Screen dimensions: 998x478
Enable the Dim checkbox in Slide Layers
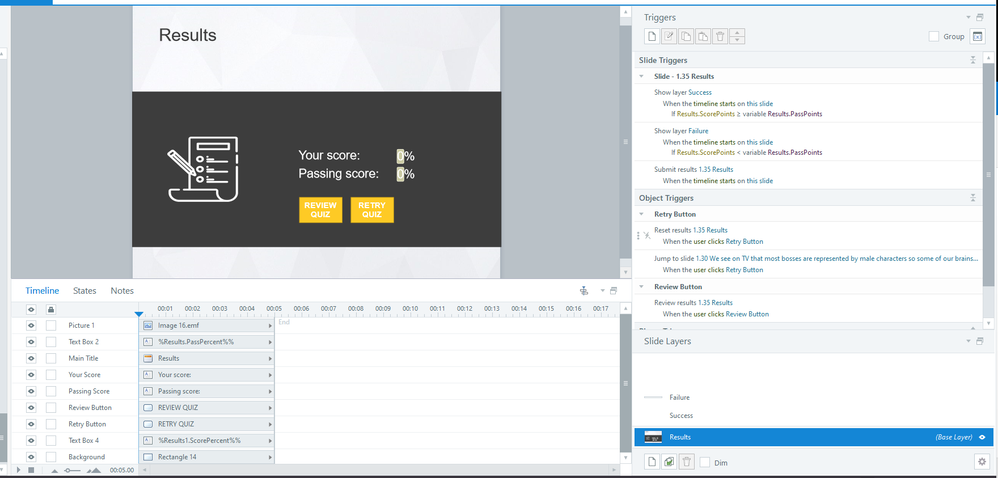[x=705, y=462]
